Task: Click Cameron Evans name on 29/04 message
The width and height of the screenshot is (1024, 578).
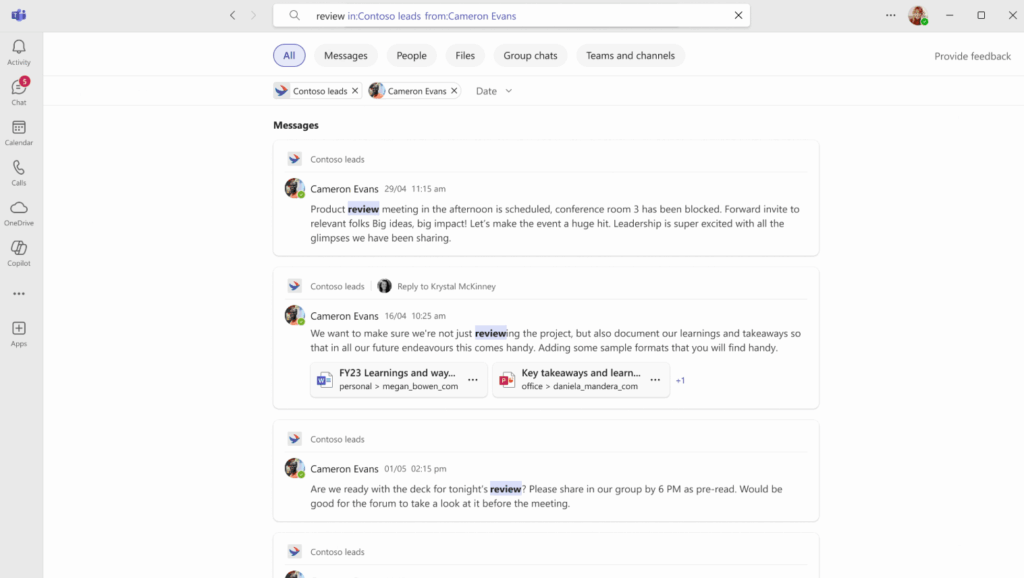Action: tap(344, 189)
